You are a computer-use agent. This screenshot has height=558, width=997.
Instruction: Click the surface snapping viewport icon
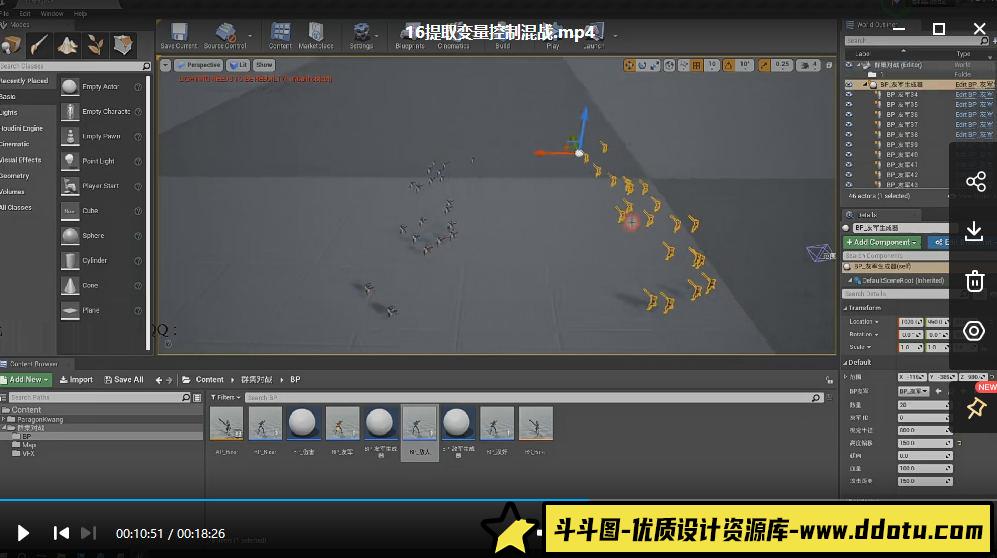(685, 65)
